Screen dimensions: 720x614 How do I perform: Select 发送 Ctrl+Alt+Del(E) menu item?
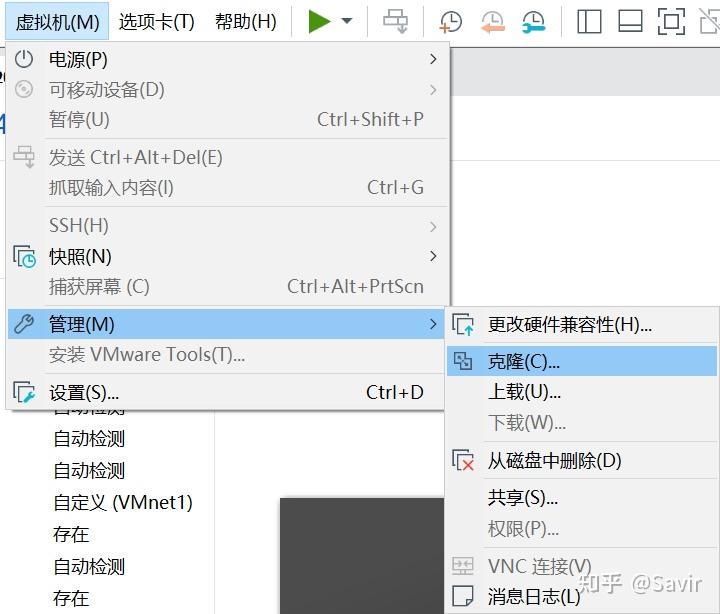point(228,158)
